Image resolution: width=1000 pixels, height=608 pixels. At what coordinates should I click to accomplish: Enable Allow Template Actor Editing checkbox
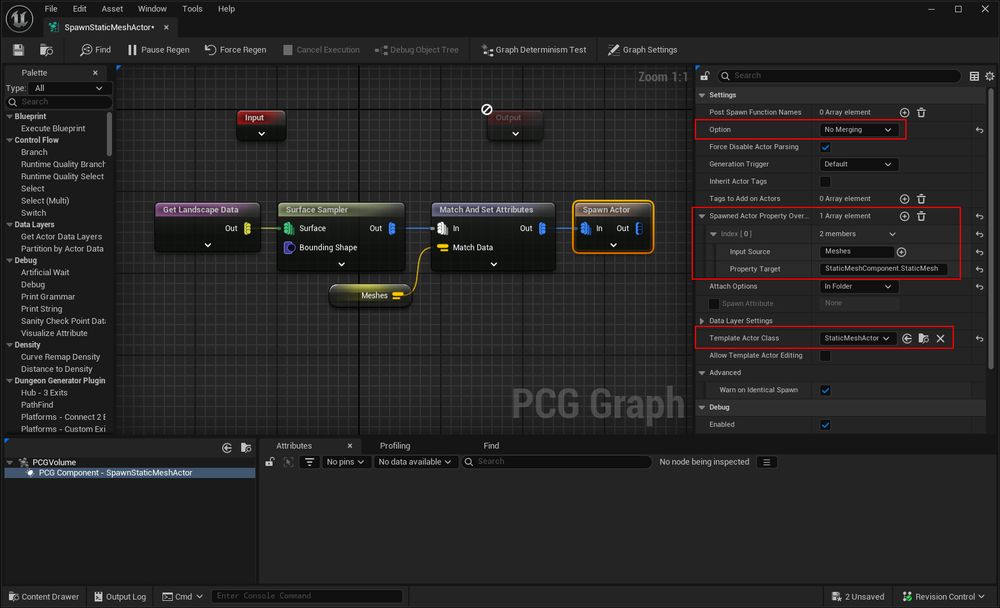click(x=825, y=356)
